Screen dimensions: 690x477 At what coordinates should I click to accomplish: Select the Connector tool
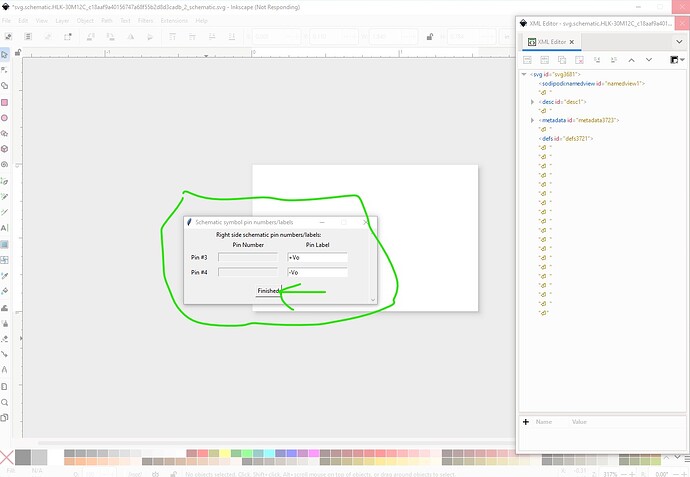click(4, 354)
